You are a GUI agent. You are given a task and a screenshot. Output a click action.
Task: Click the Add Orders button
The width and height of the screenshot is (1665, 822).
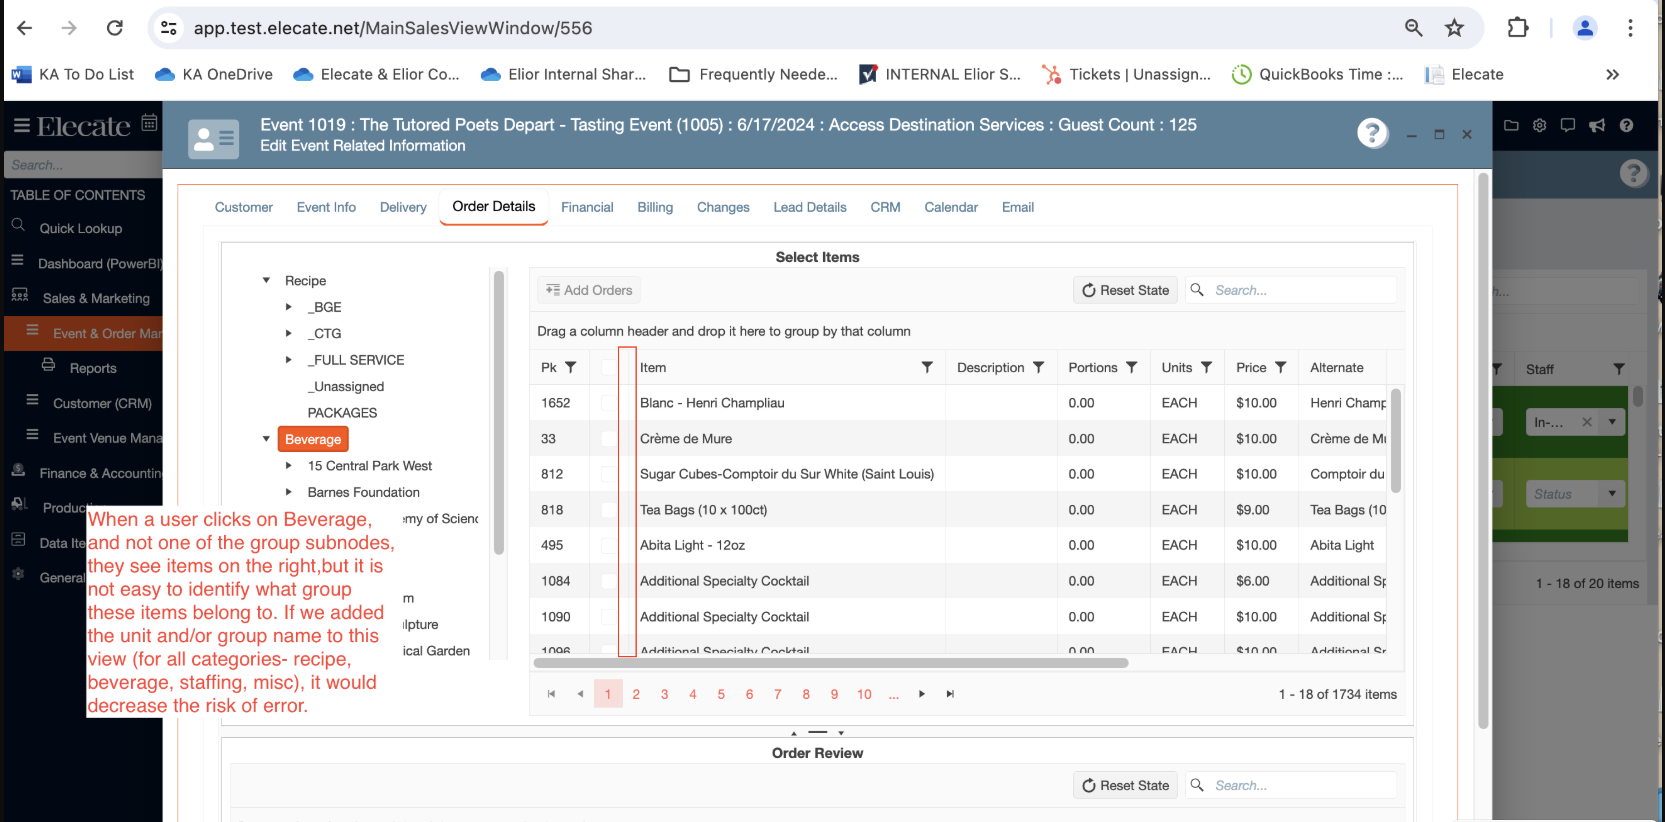pyautogui.click(x=589, y=290)
